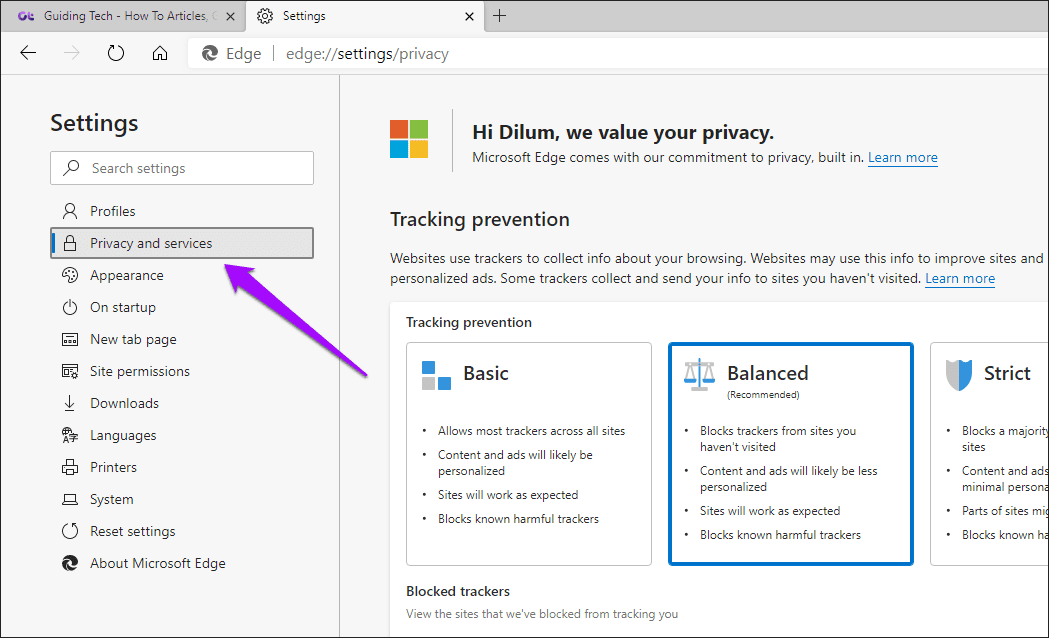Open the home page via the house icon
1049x638 pixels.
point(160,53)
